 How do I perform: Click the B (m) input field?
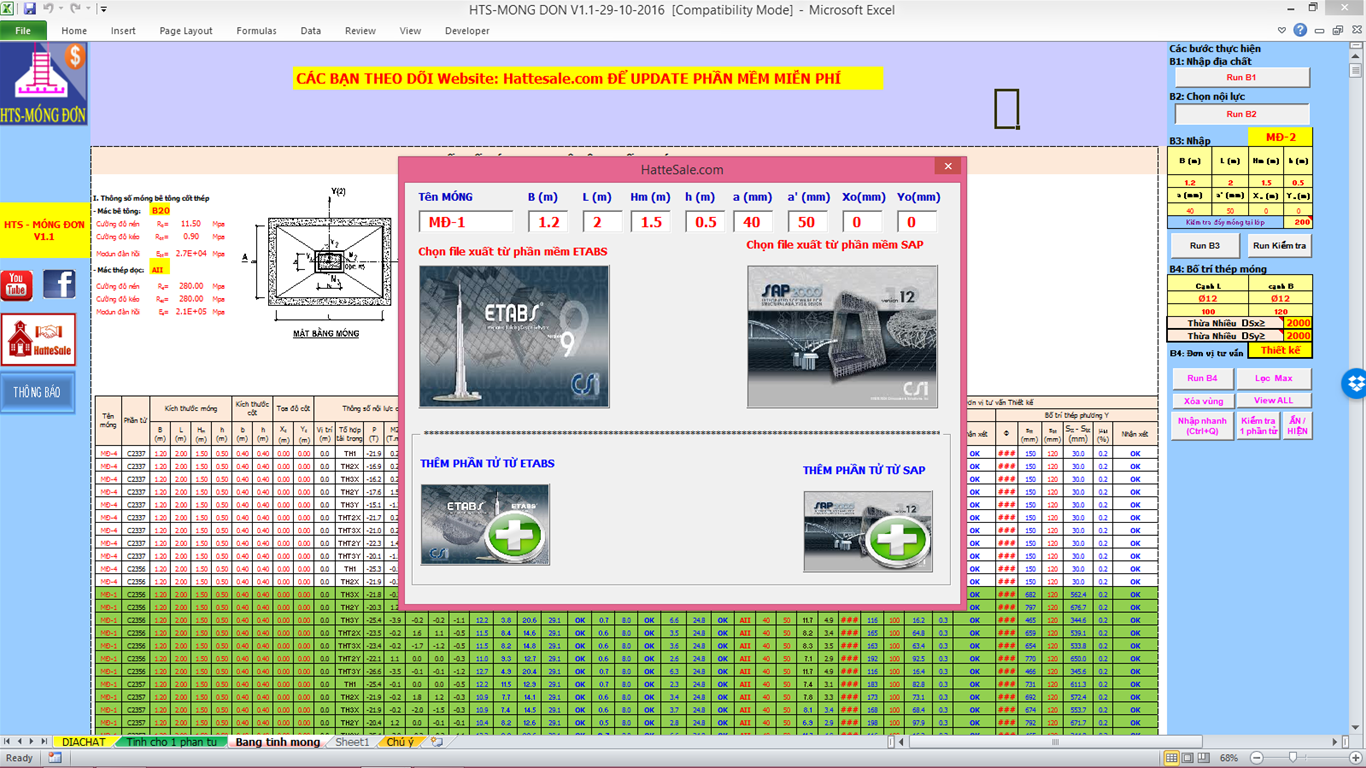tap(548, 222)
